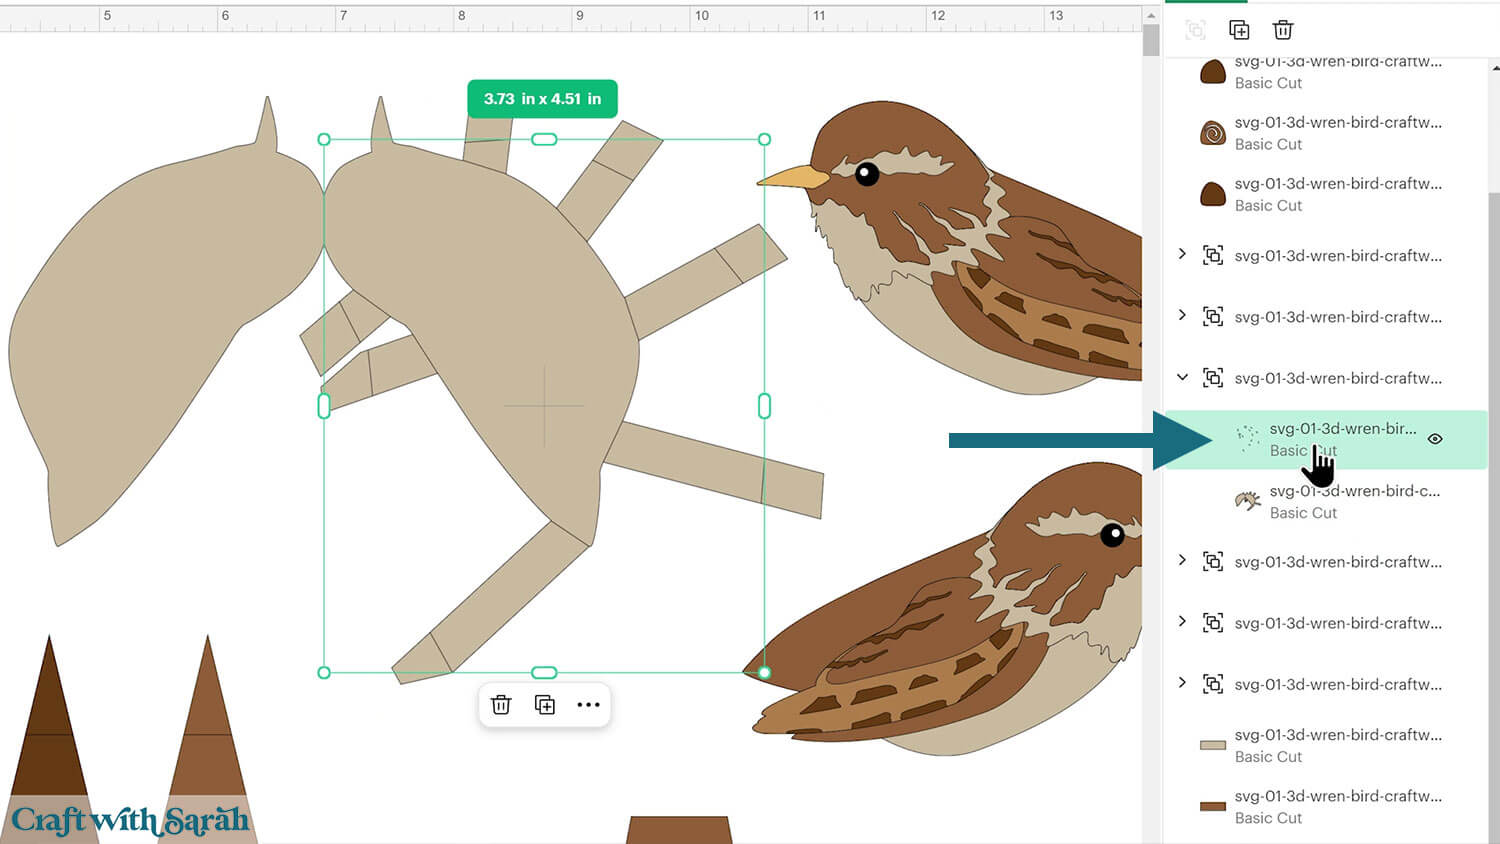Screen dimensions: 1500x844
Task: Click the duplicate icon atop the layers panel
Action: pyautogui.click(x=1239, y=30)
